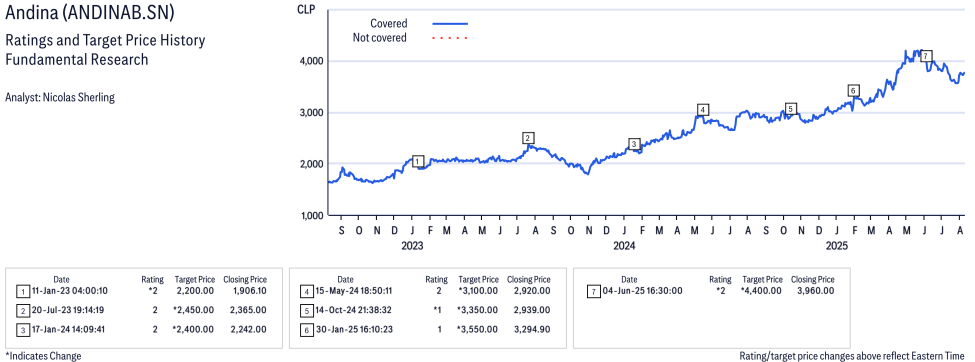
Task: Click the red dotted Not covered legend
Action: tap(450, 38)
